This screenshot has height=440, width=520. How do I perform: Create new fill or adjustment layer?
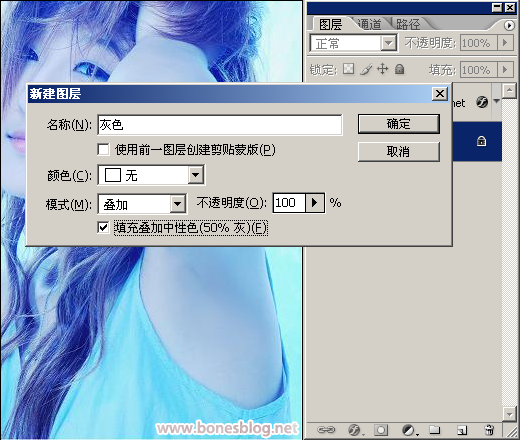pyautogui.click(x=409, y=430)
